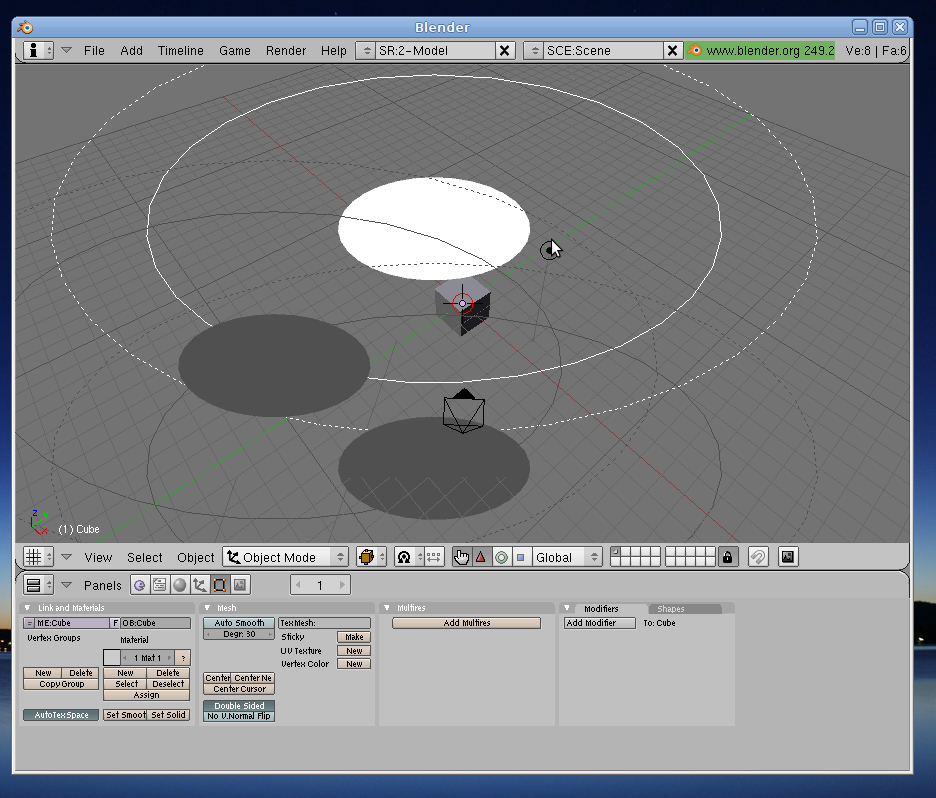This screenshot has width=936, height=798.
Task: Click the OB:Cube object name field
Action: coord(155,623)
